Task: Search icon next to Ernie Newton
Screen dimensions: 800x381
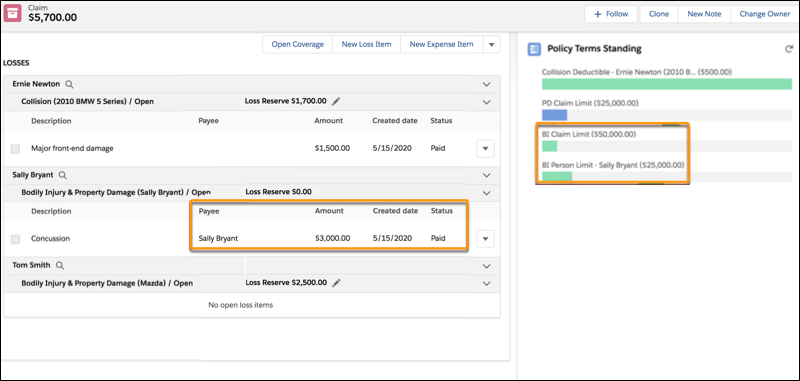Action: 69,84
